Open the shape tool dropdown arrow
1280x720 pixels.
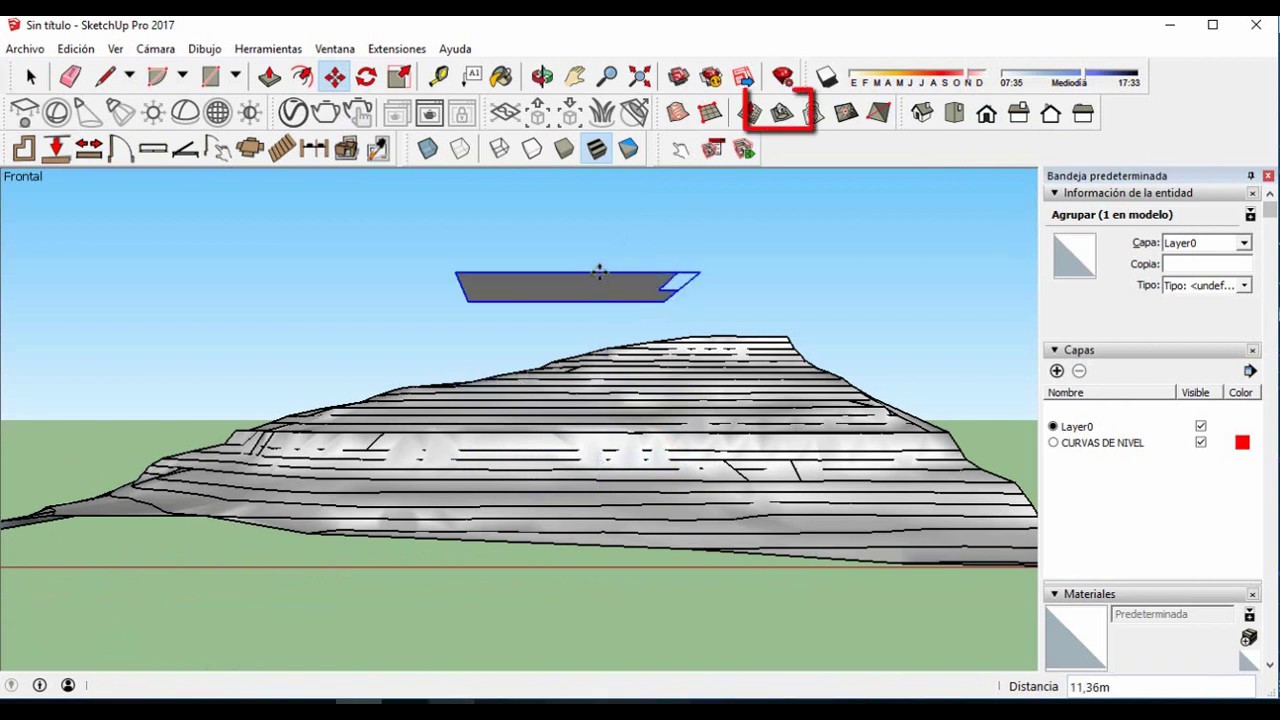pos(235,76)
